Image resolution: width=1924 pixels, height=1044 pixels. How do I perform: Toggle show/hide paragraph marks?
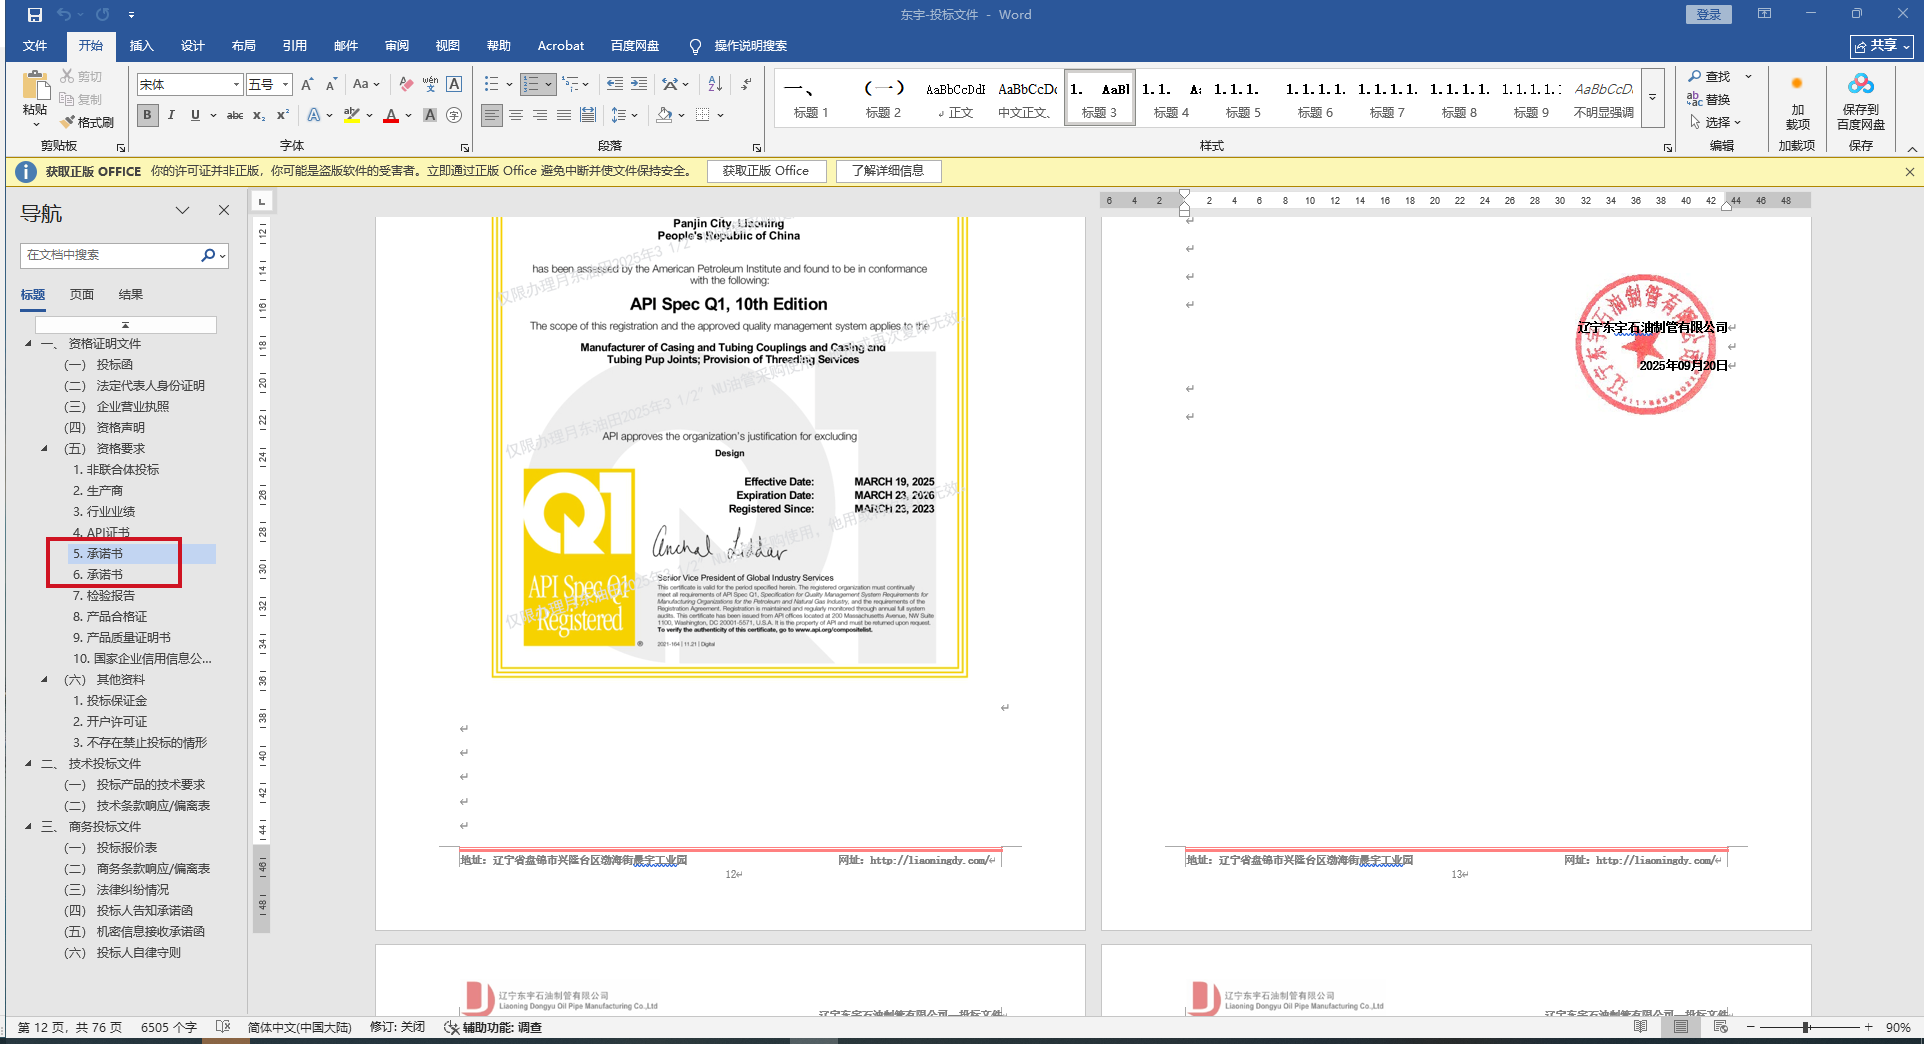click(x=746, y=85)
